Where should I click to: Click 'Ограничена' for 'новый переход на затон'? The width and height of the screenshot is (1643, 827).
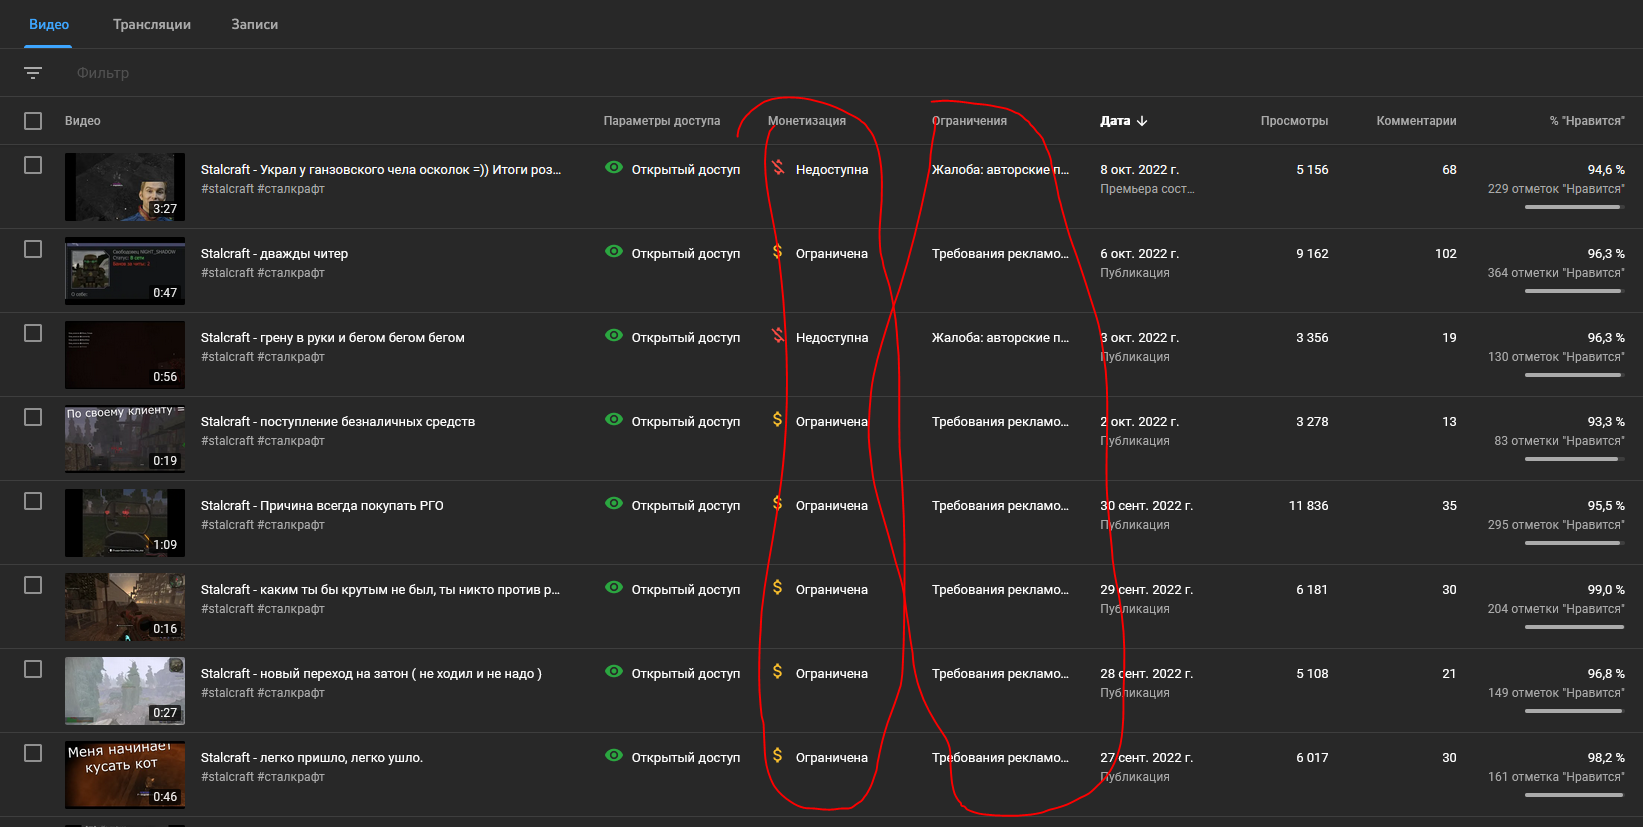coord(832,674)
